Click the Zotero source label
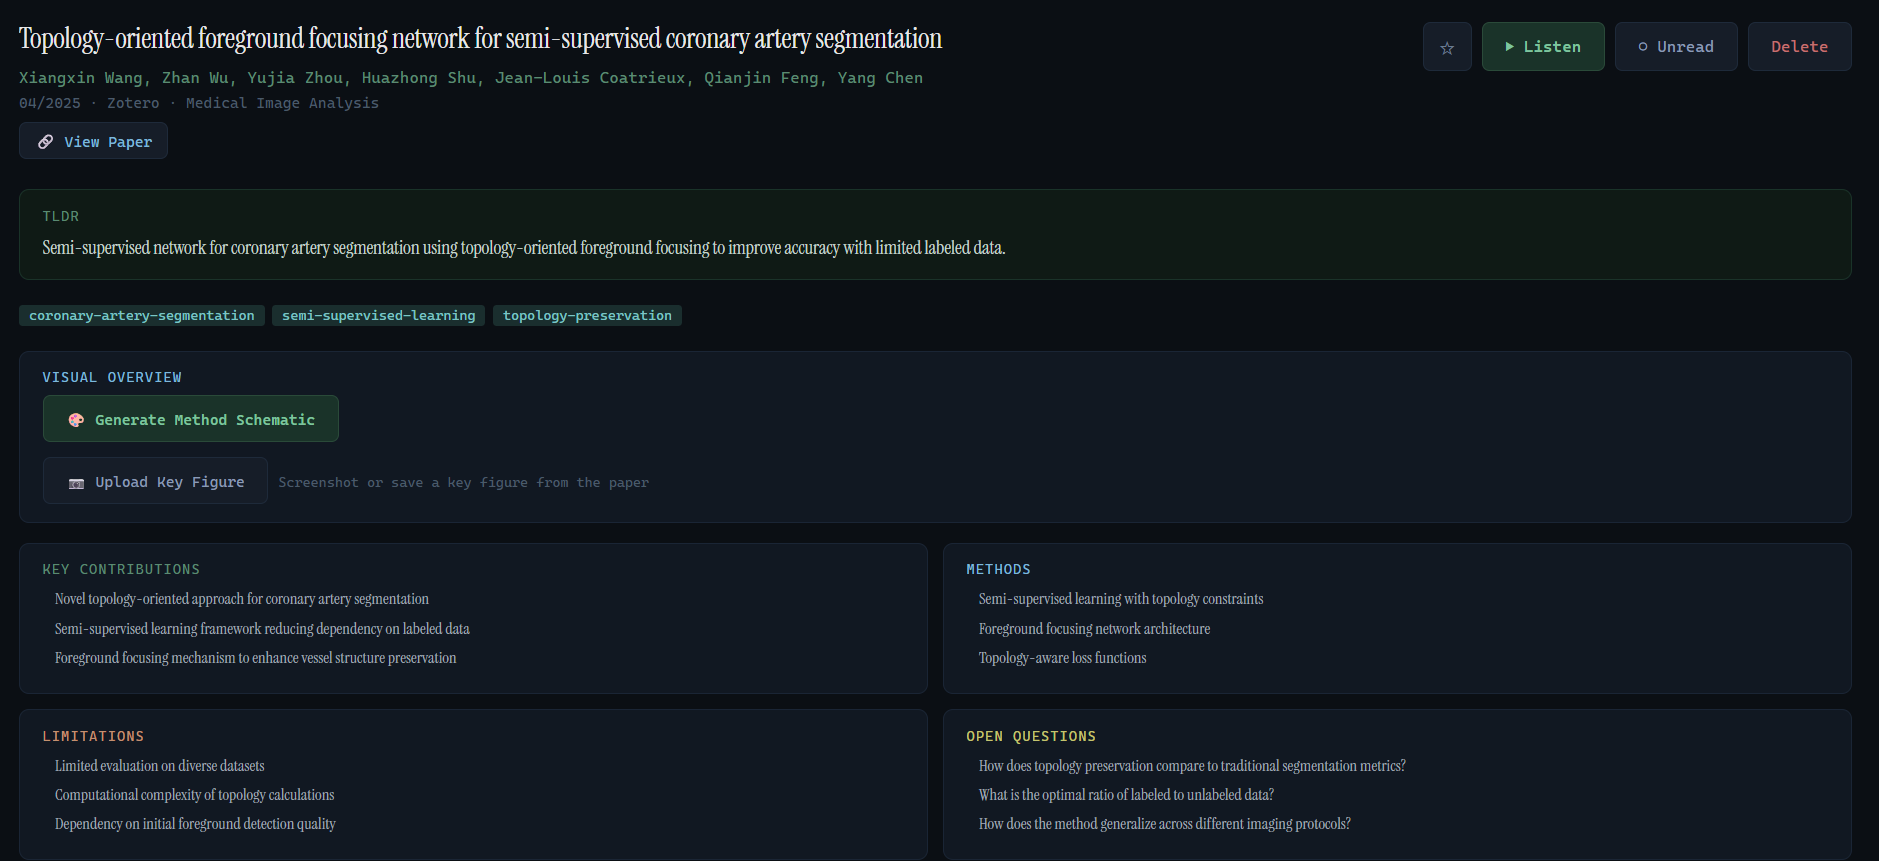This screenshot has height=861, width=1879. [133, 103]
